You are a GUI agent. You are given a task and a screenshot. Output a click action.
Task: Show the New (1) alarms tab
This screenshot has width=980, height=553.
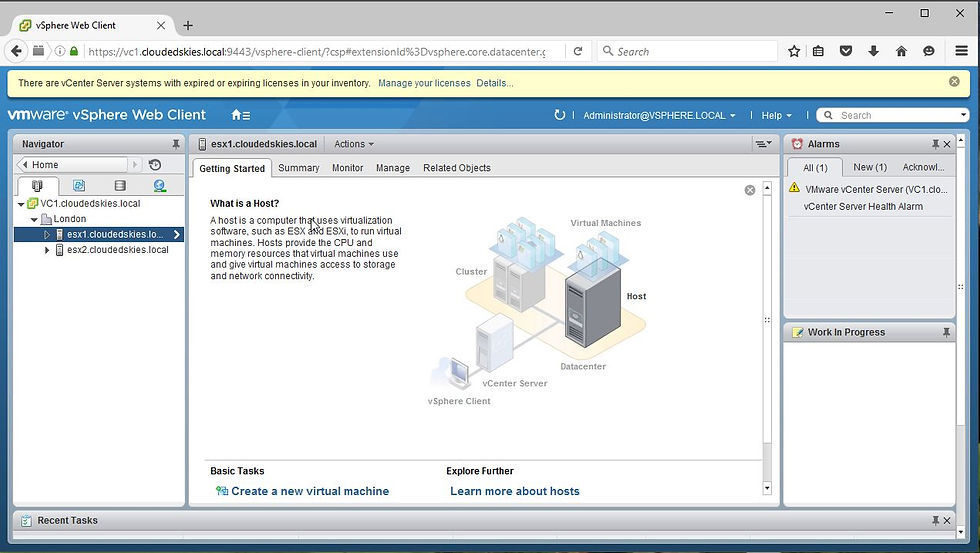(870, 167)
